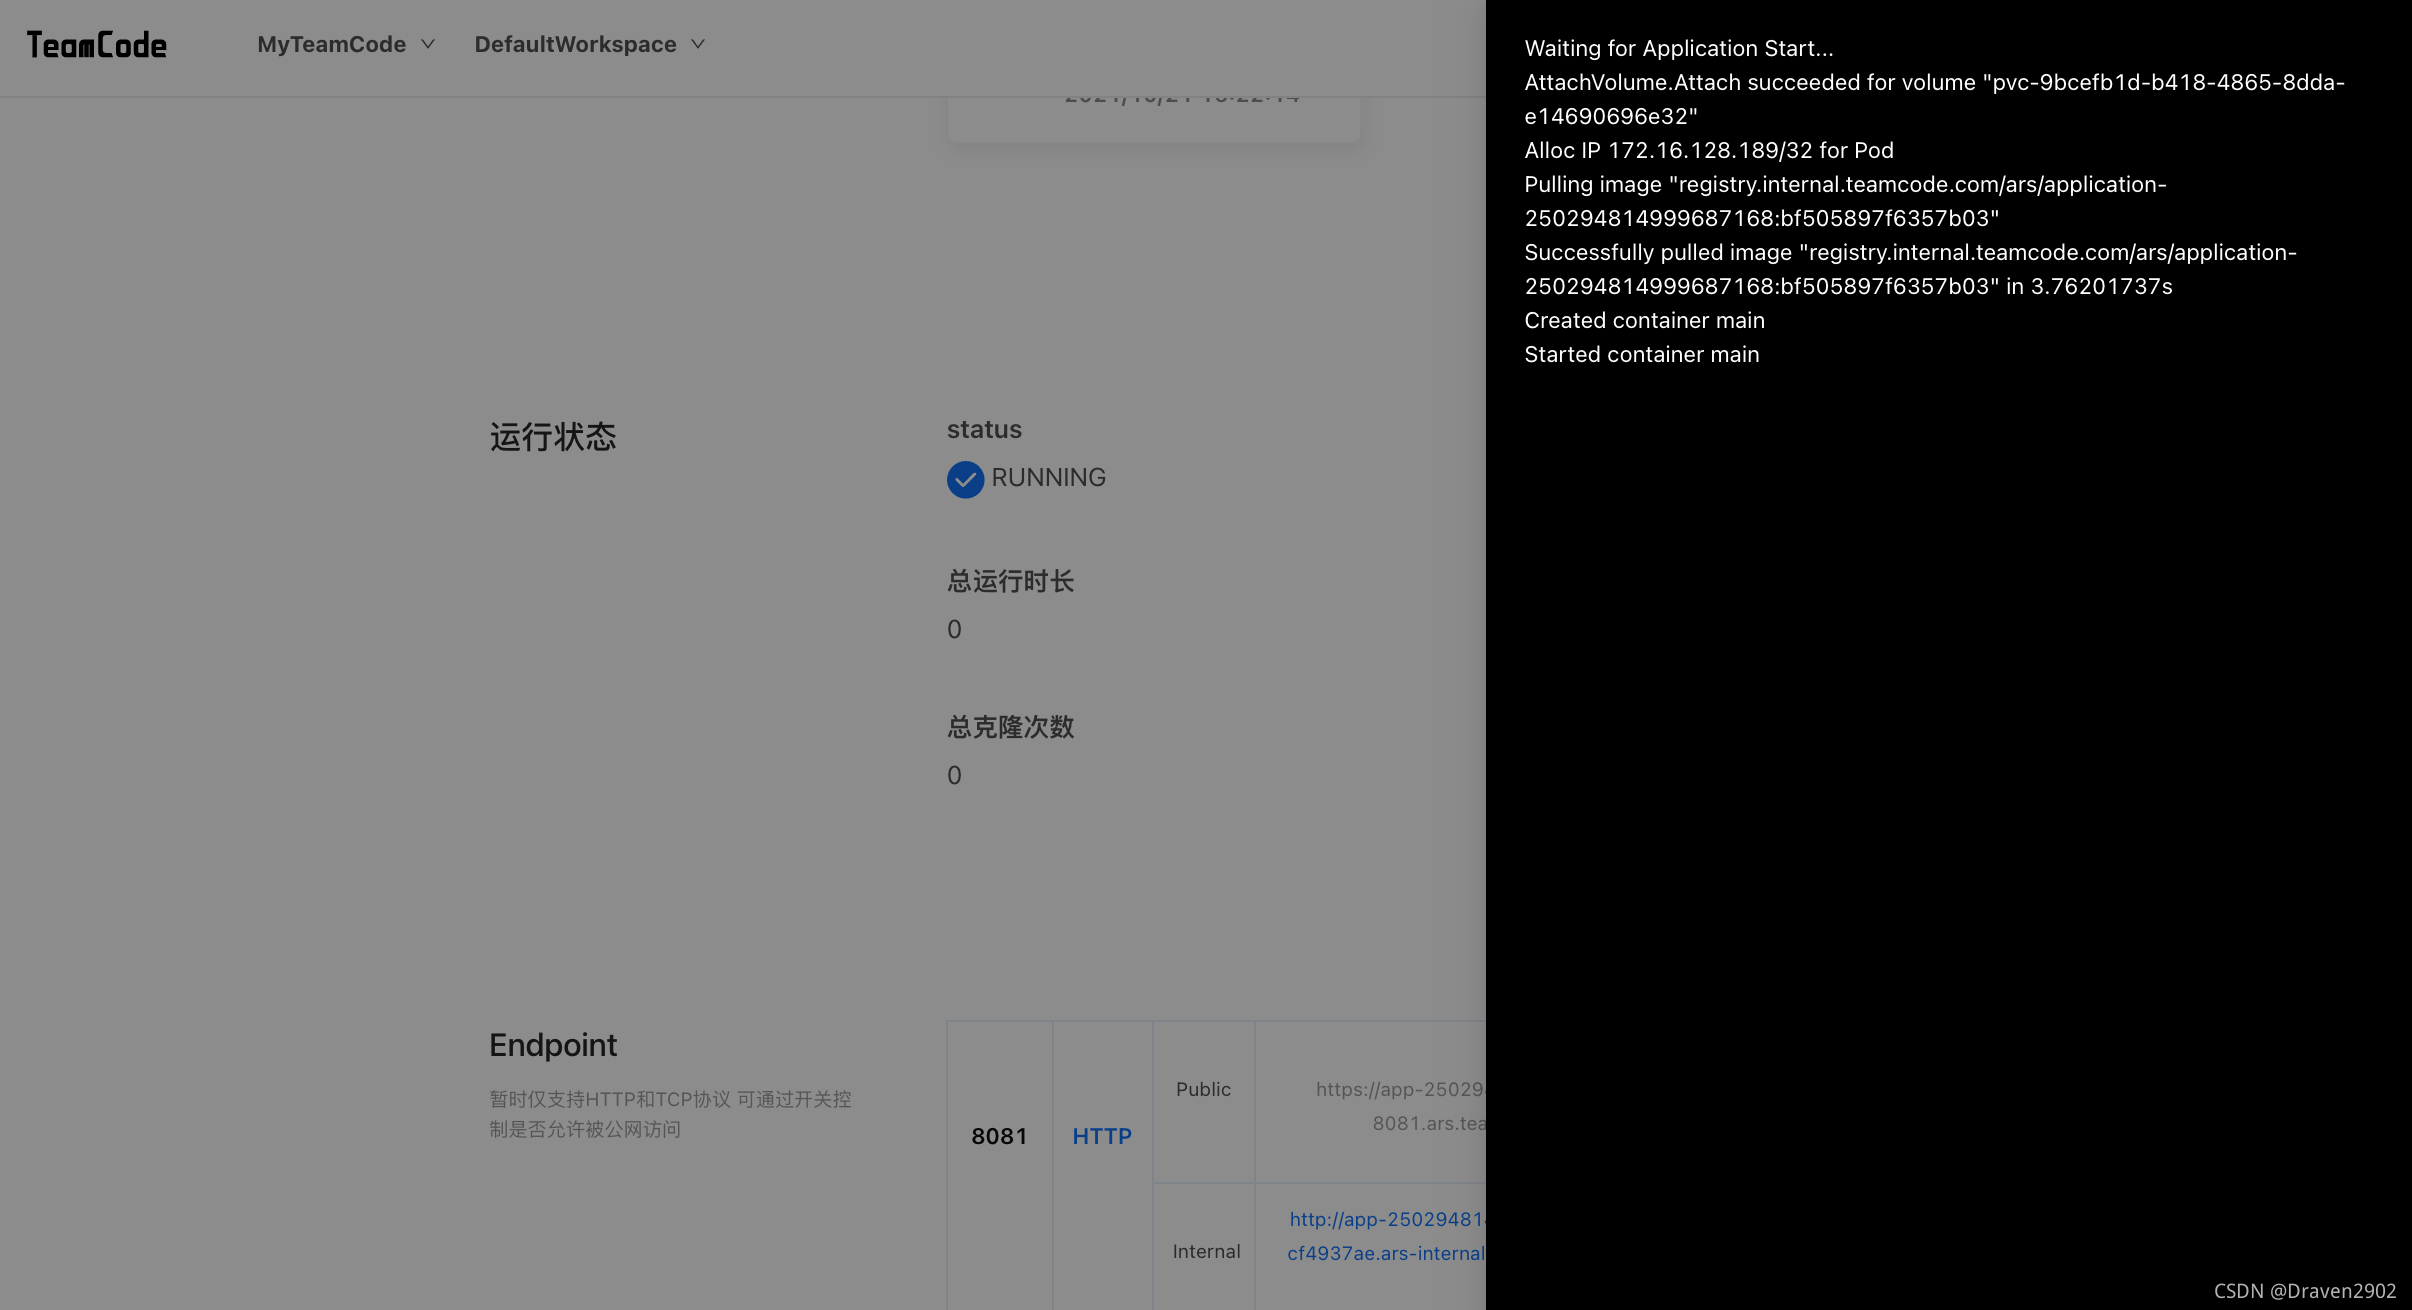The height and width of the screenshot is (1310, 2412).
Task: Click the HTTP protocol link
Action: coord(1101,1136)
